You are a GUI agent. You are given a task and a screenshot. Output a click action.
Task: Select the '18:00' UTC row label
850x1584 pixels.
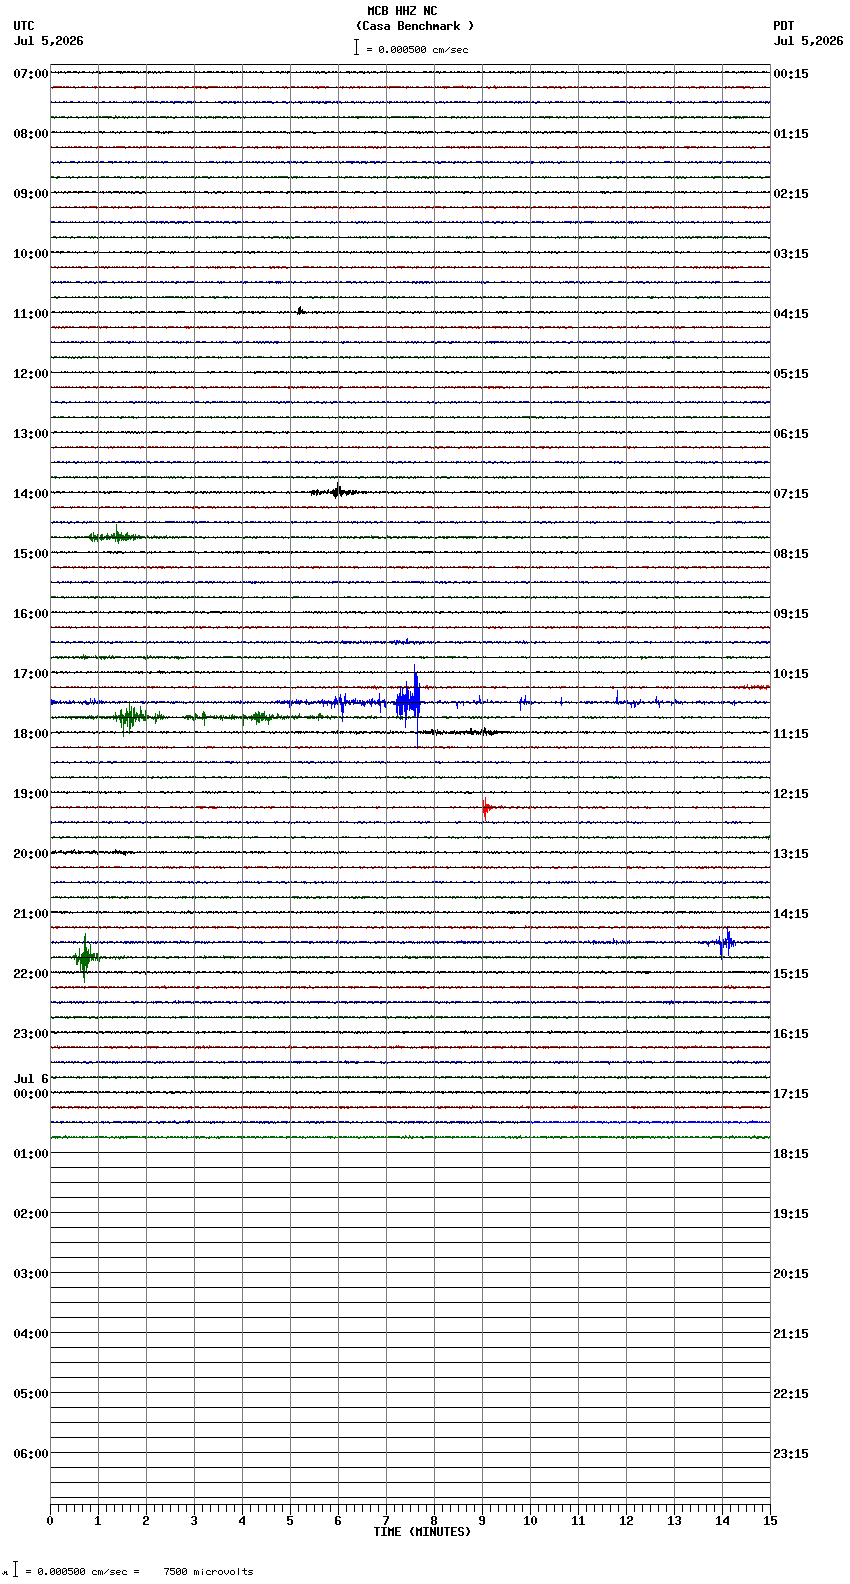(31, 734)
